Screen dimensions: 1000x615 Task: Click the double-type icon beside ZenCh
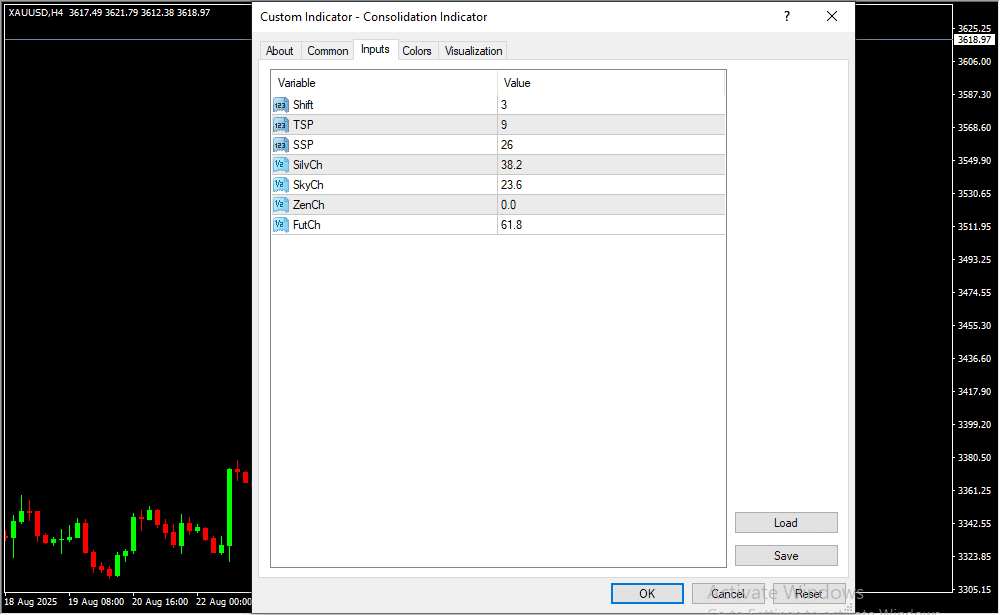[280, 205]
